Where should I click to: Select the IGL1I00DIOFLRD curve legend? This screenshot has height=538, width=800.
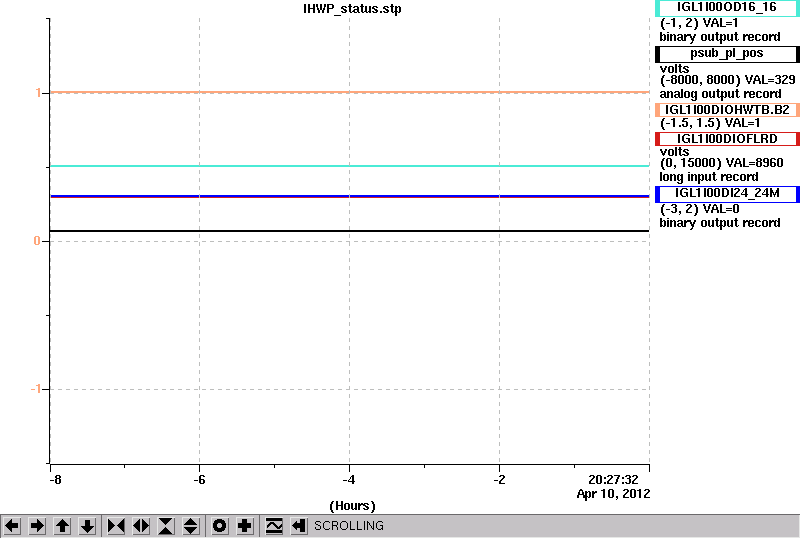pyautogui.click(x=727, y=139)
